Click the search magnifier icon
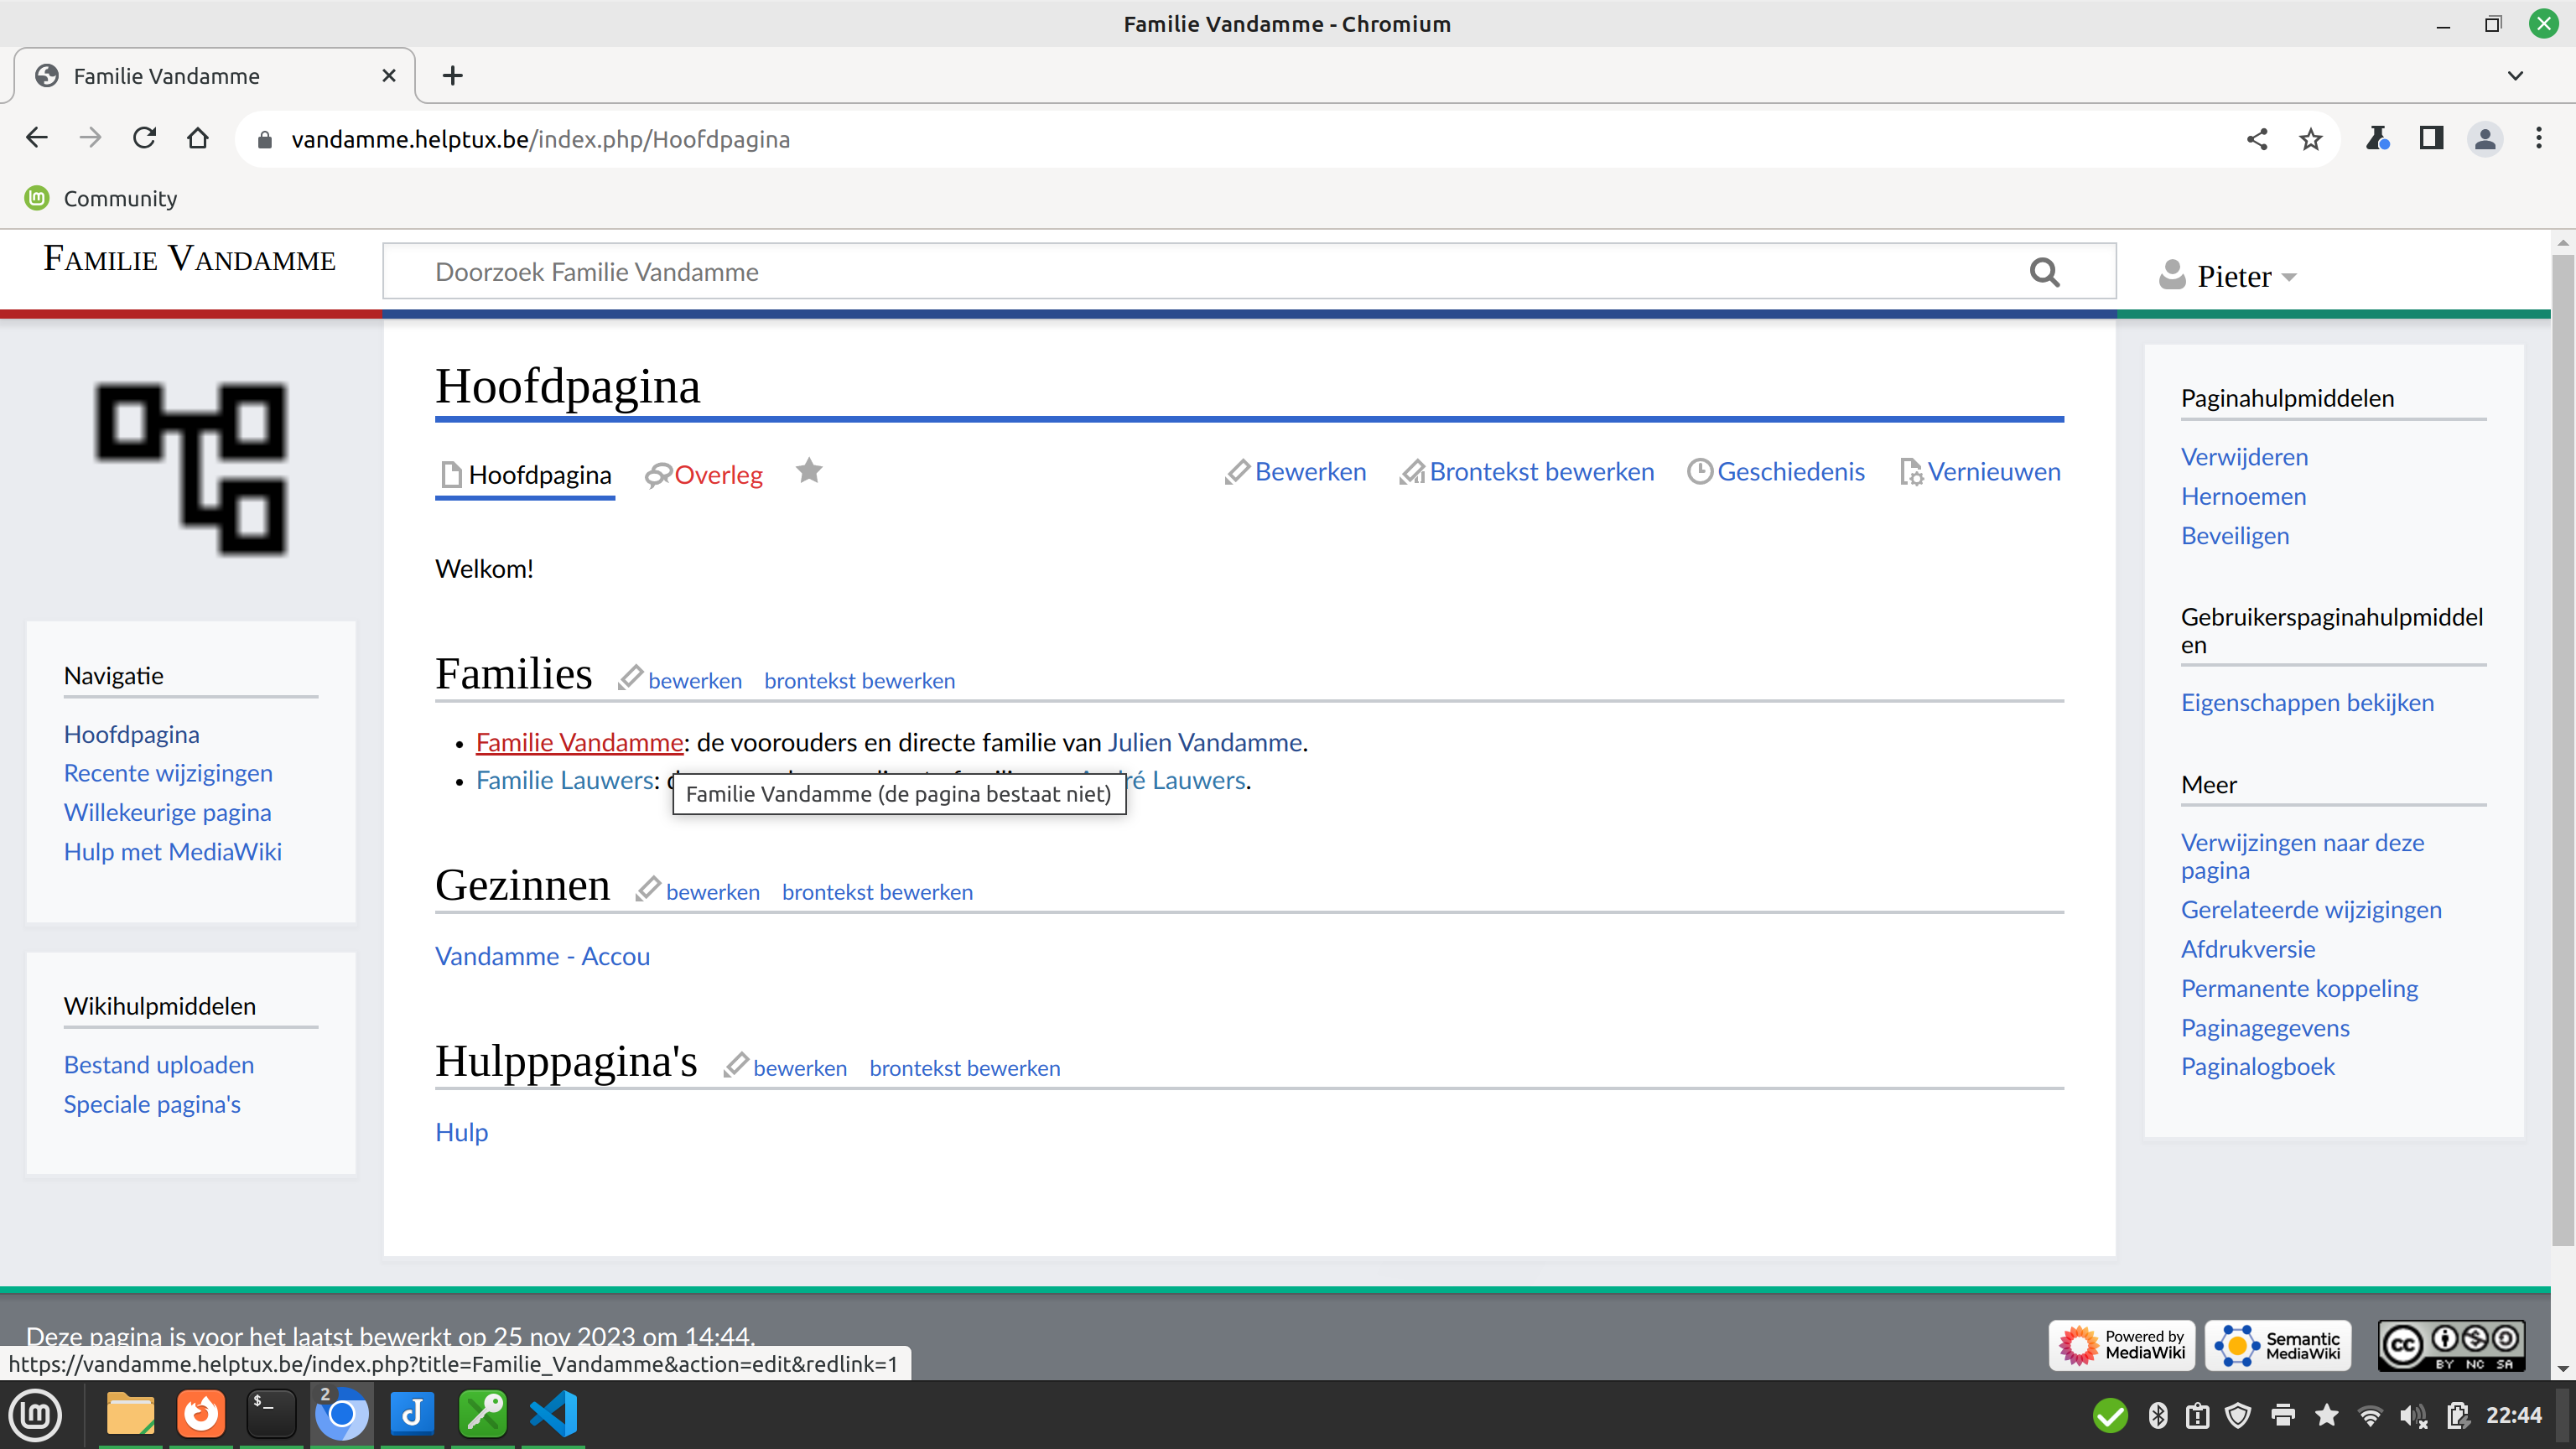This screenshot has width=2576, height=1449. 2044,272
